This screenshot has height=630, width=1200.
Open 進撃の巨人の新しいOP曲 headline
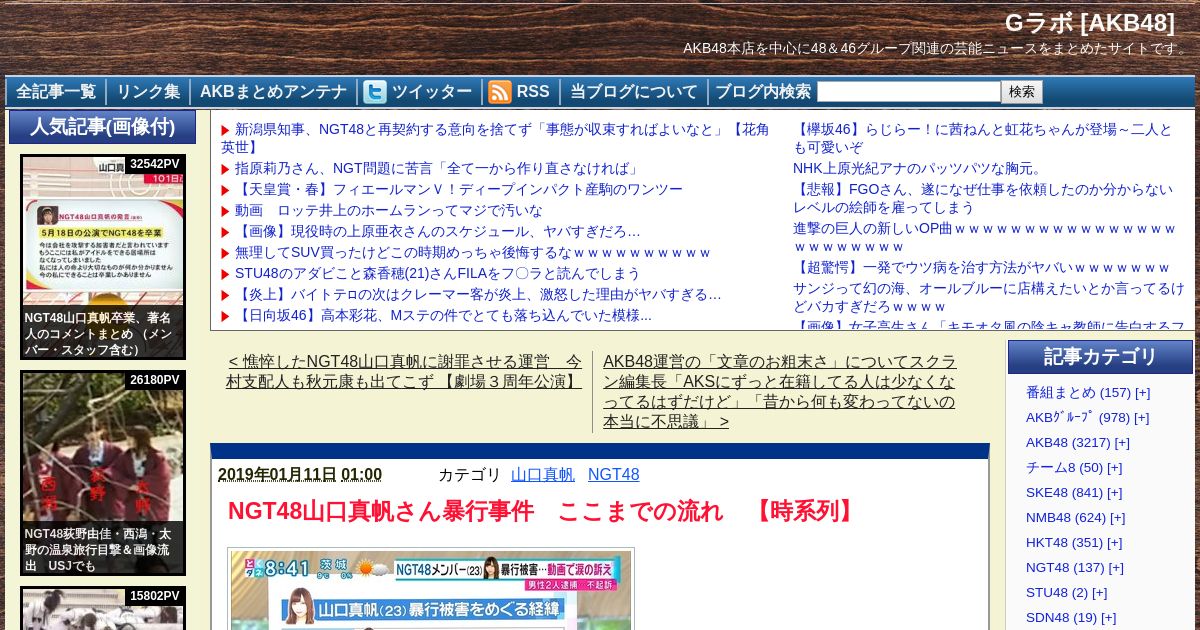point(985,237)
